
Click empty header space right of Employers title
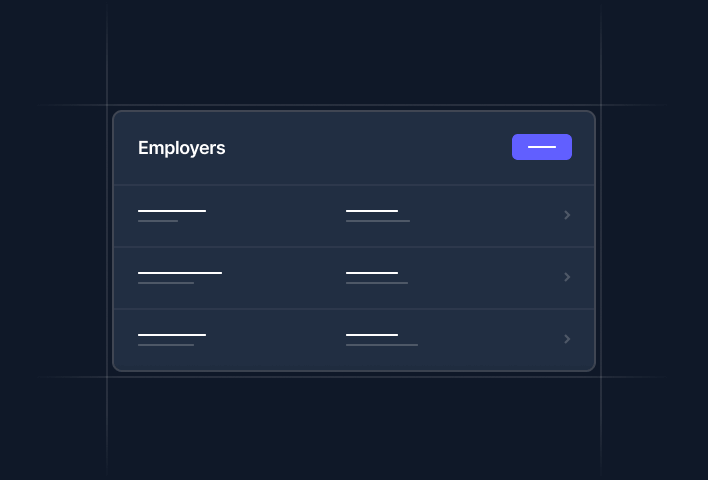370,148
